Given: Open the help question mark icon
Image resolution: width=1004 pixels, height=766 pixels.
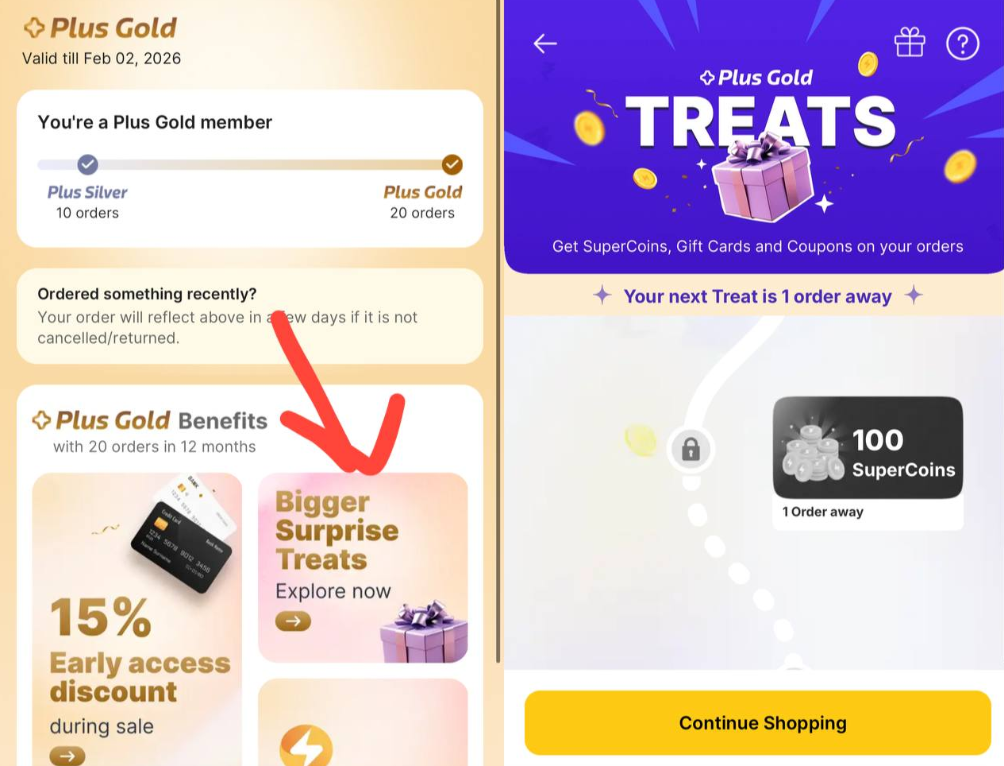Looking at the screenshot, I should coord(962,44).
